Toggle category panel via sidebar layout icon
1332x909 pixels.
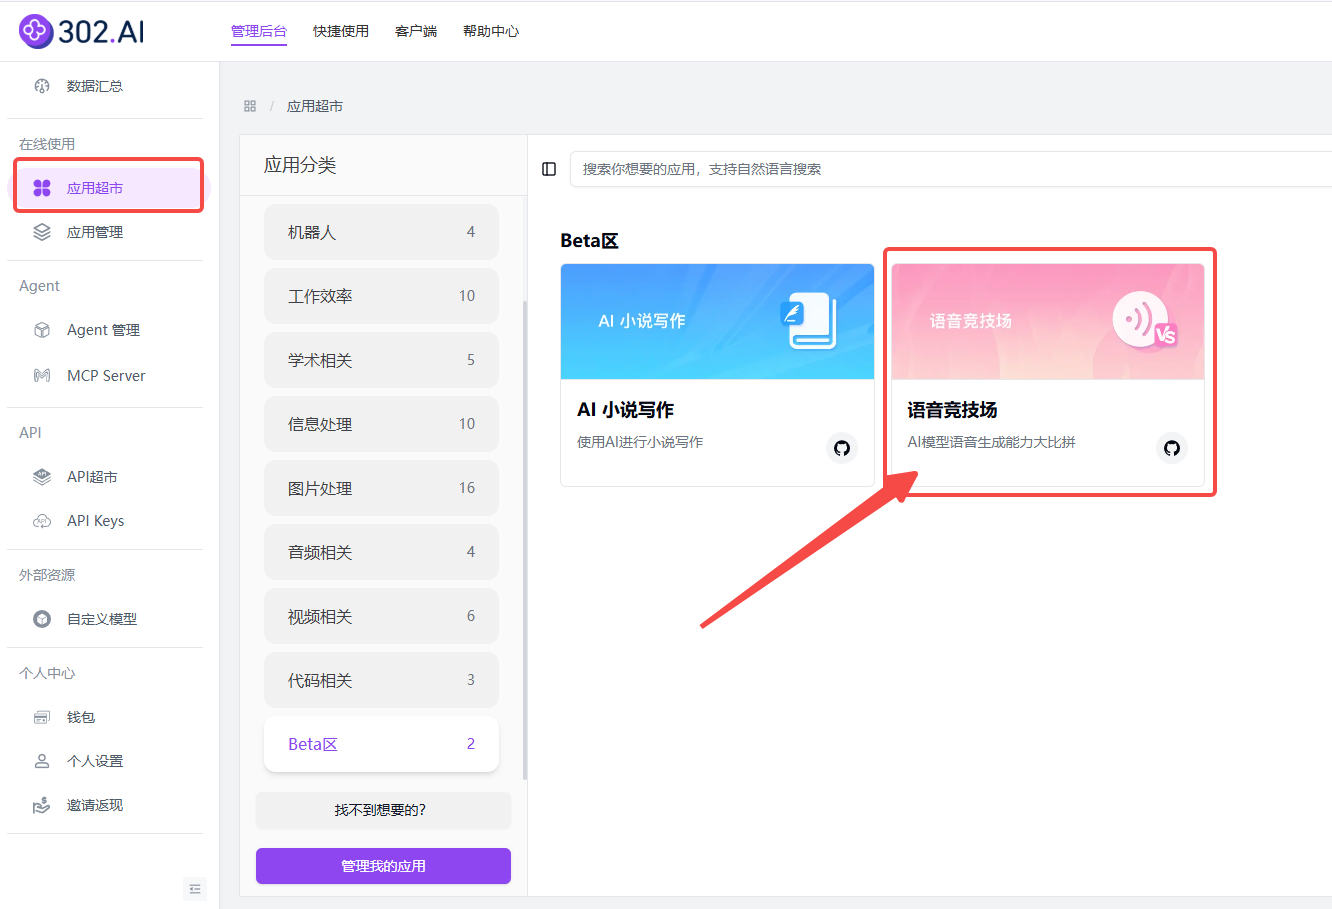(549, 169)
